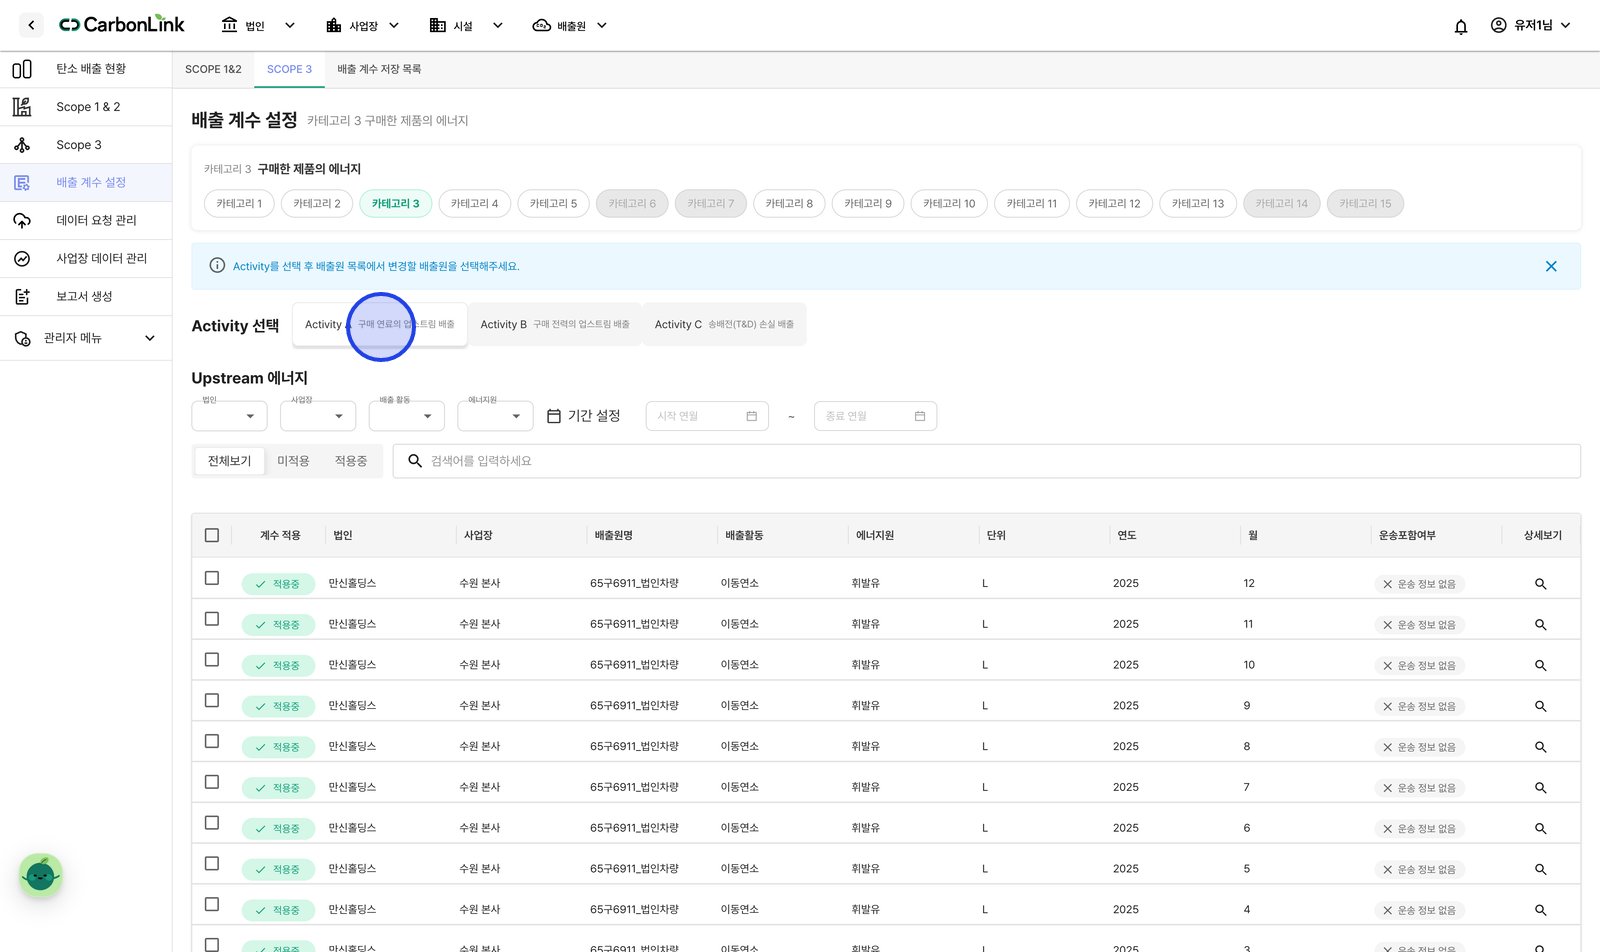The width and height of the screenshot is (1600, 952).
Task: Click the 검색어를 입력하세요 search field
Action: 987,461
